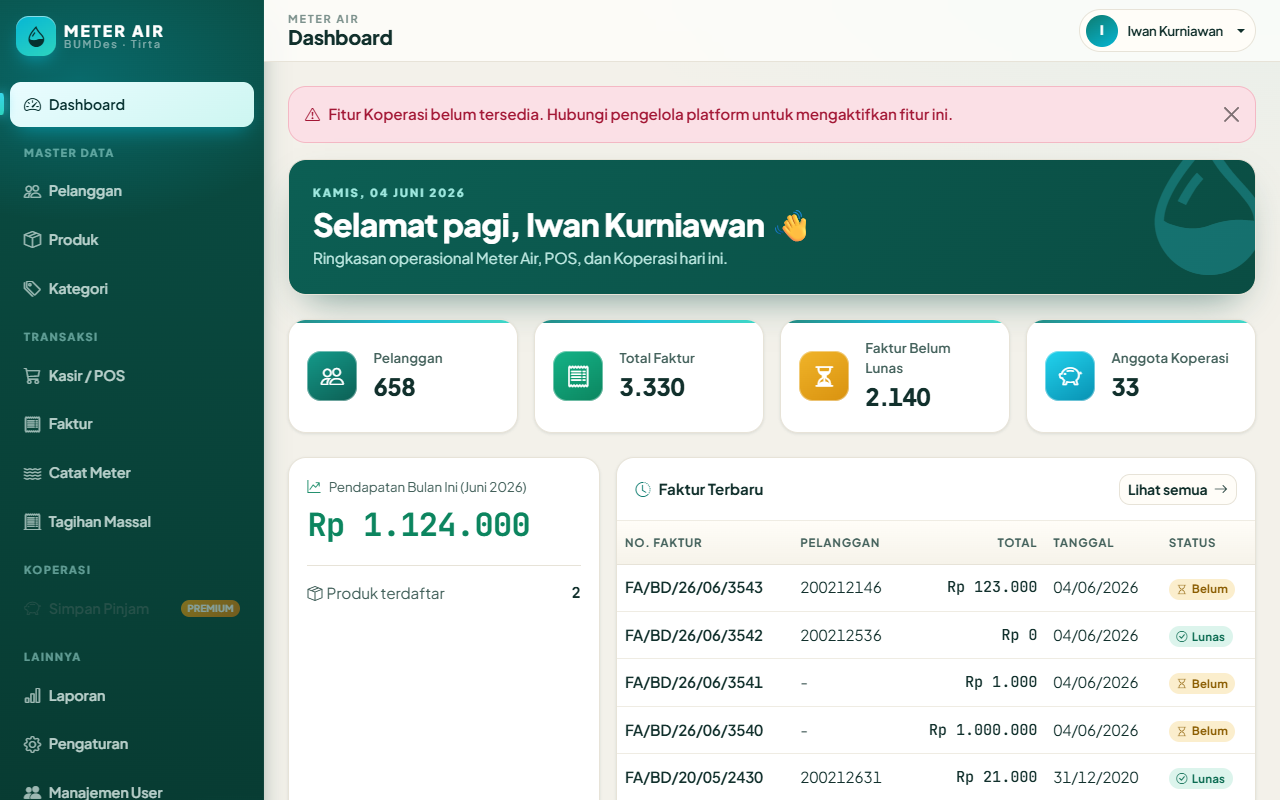Viewport: 1280px width, 800px height.
Task: Open the Total Faktur 3.330 card
Action: click(649, 376)
